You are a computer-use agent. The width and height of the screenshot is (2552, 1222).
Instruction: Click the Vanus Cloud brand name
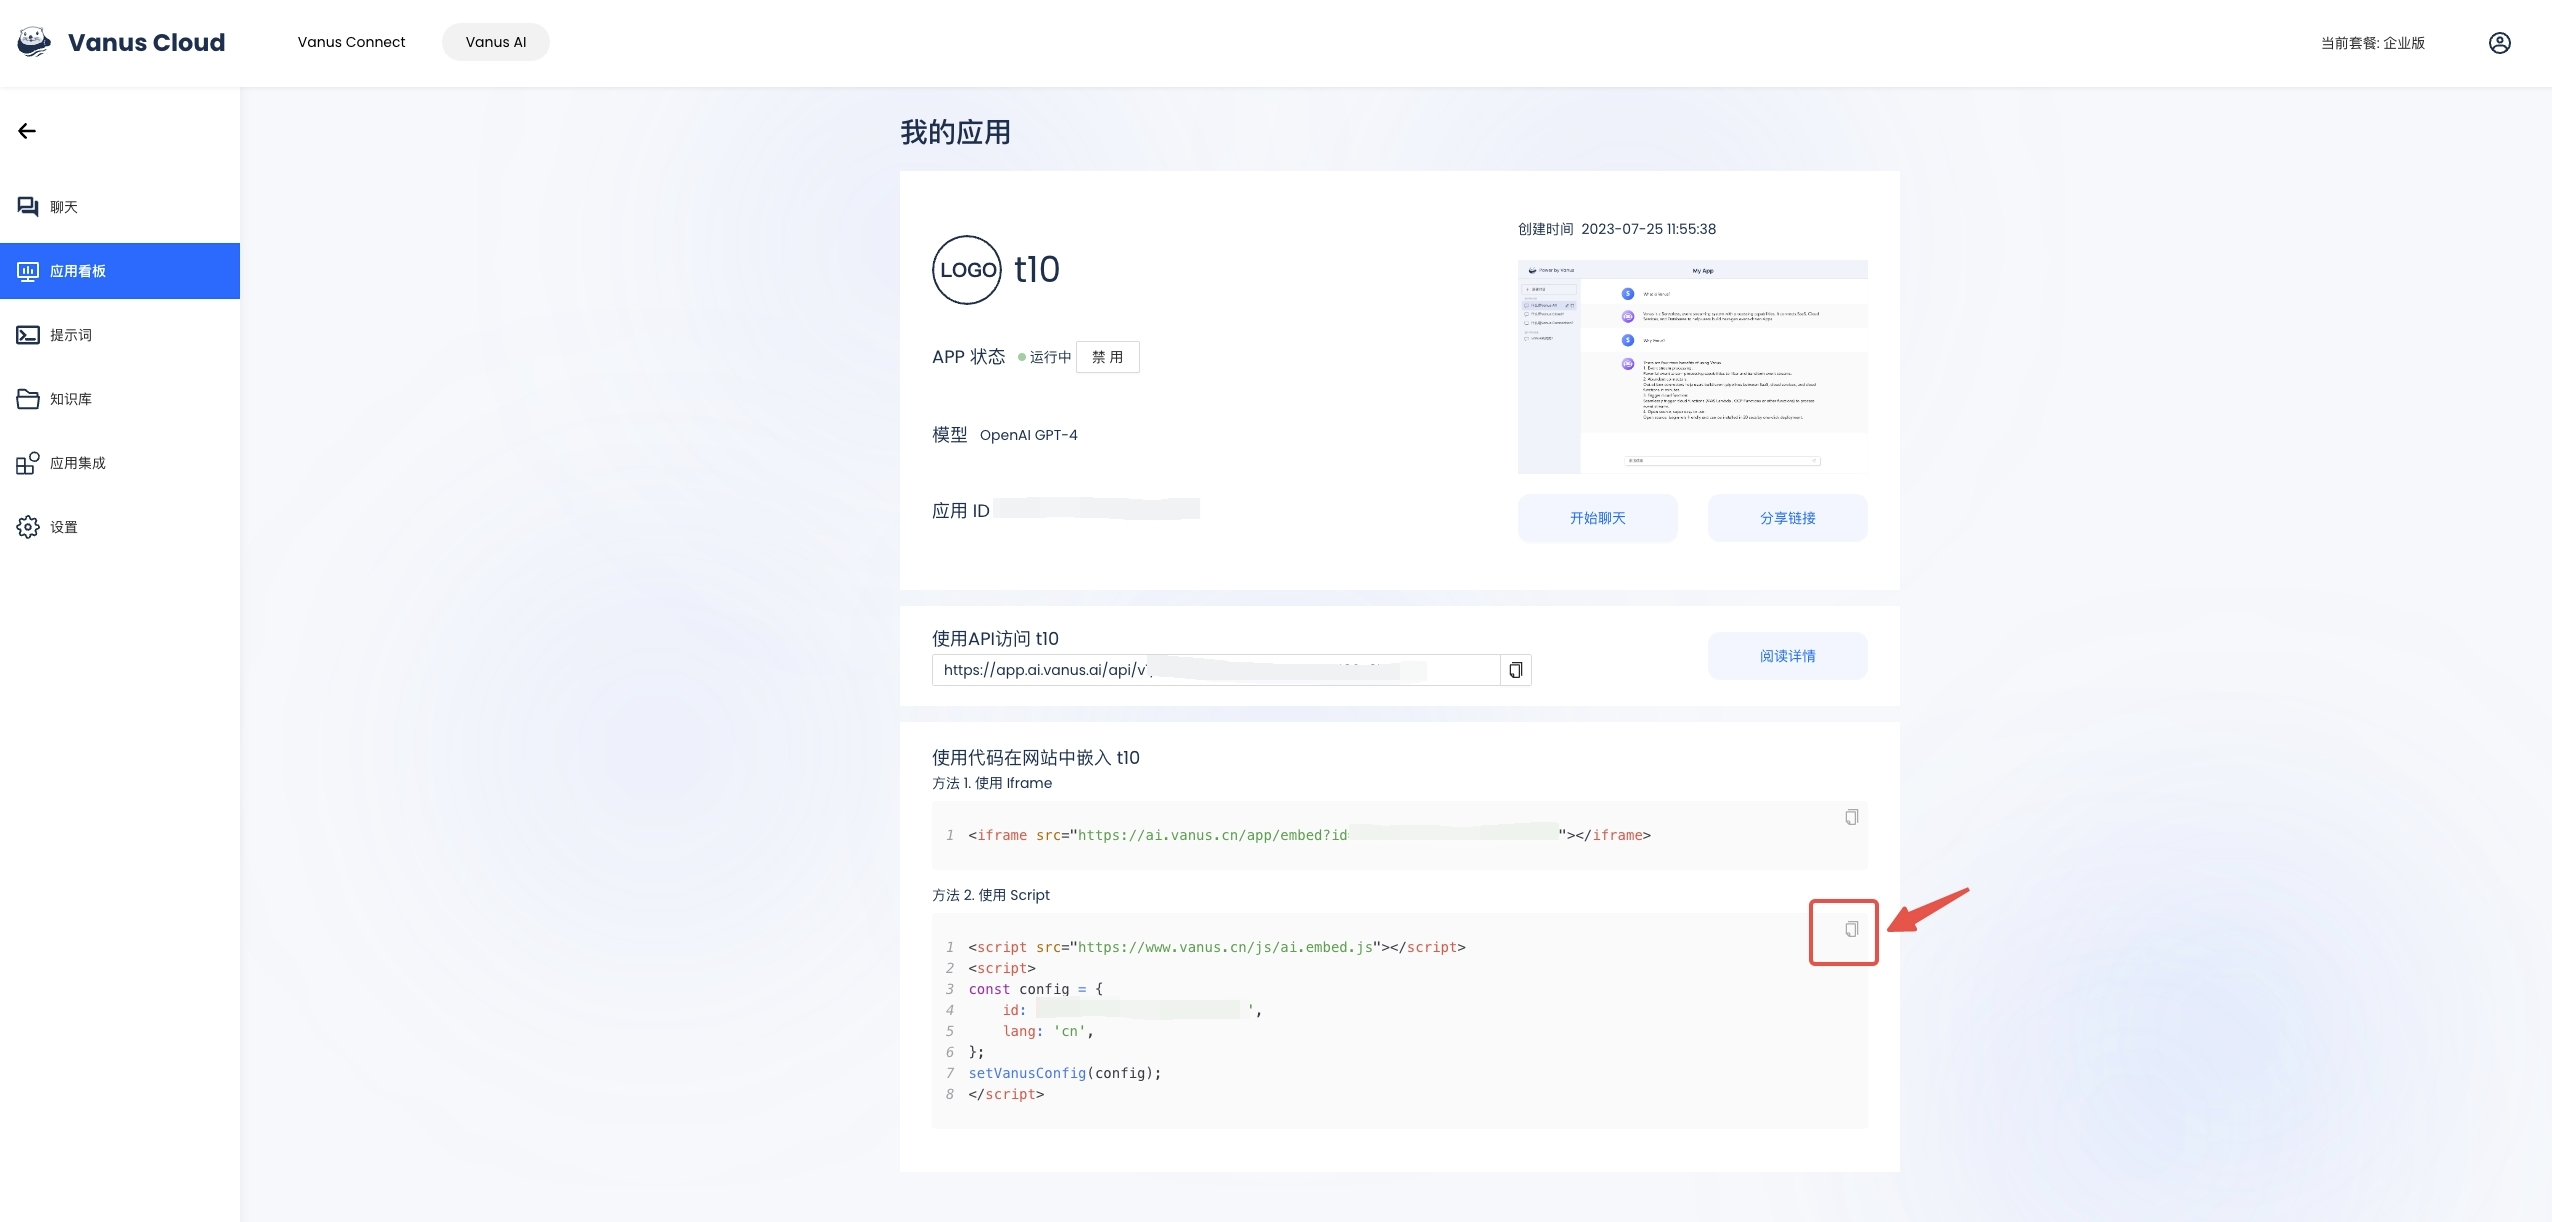[x=146, y=42]
